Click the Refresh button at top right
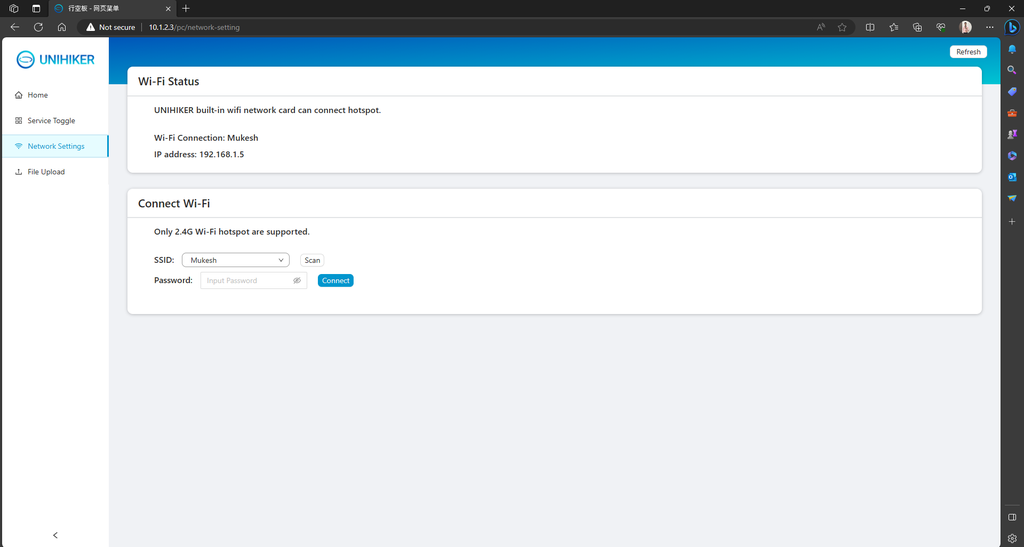1024x547 pixels. point(968,52)
